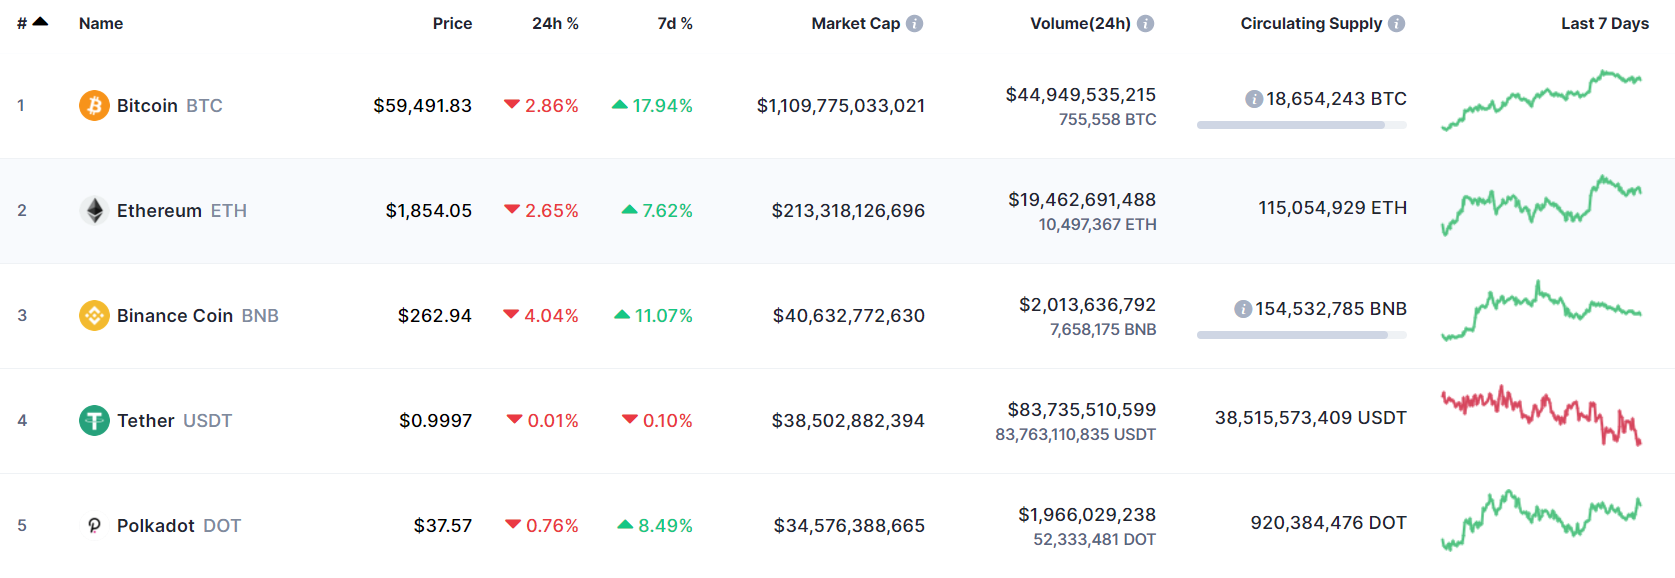Screen dimensions: 1675x578
Task: Click the Polkadot logo icon
Action: pos(94,525)
